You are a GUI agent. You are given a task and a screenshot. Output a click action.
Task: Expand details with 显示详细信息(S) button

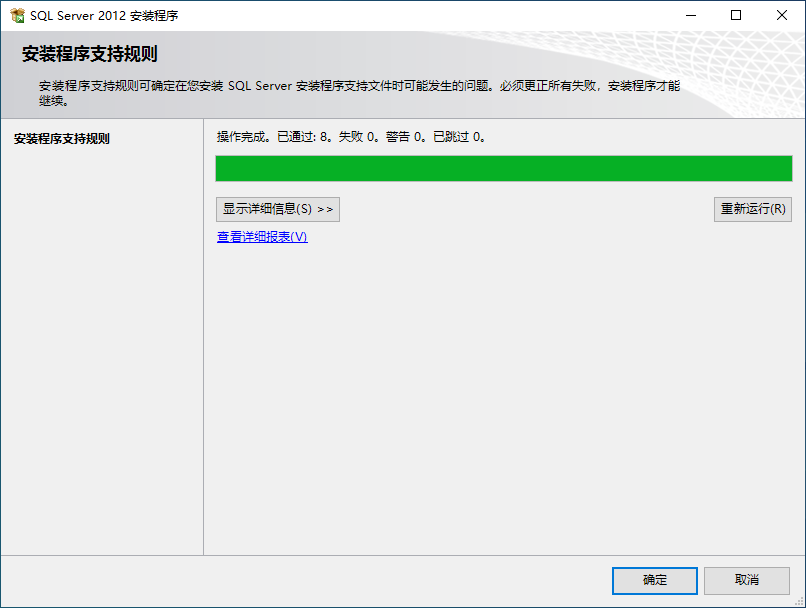coord(278,209)
